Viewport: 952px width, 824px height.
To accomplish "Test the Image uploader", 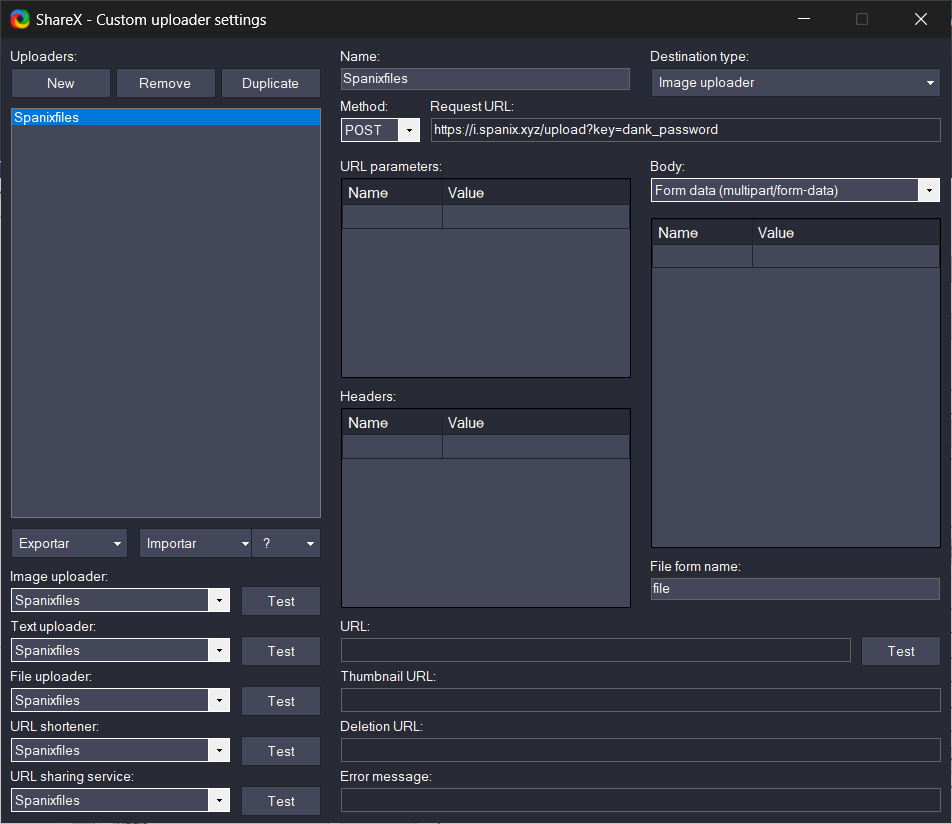I will click(x=281, y=601).
